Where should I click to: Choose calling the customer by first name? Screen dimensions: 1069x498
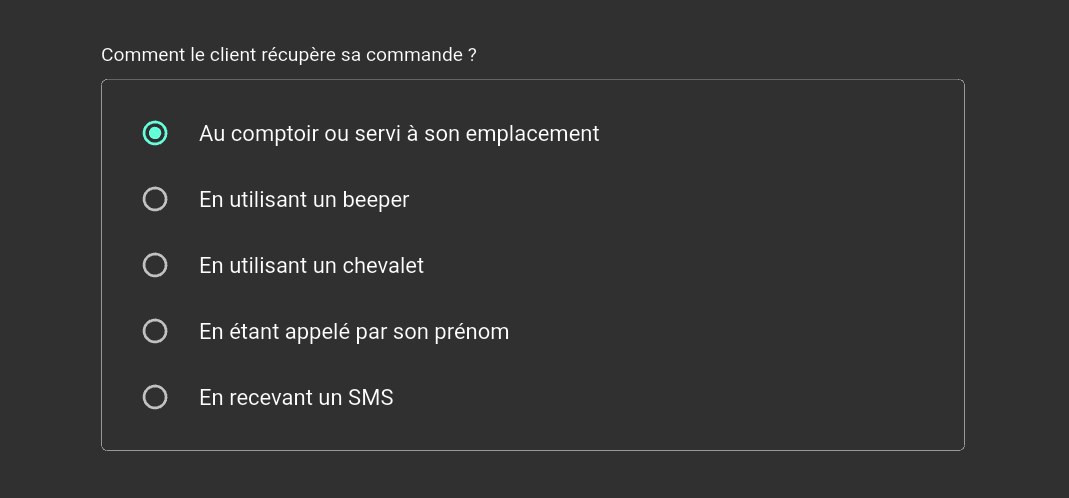point(155,331)
